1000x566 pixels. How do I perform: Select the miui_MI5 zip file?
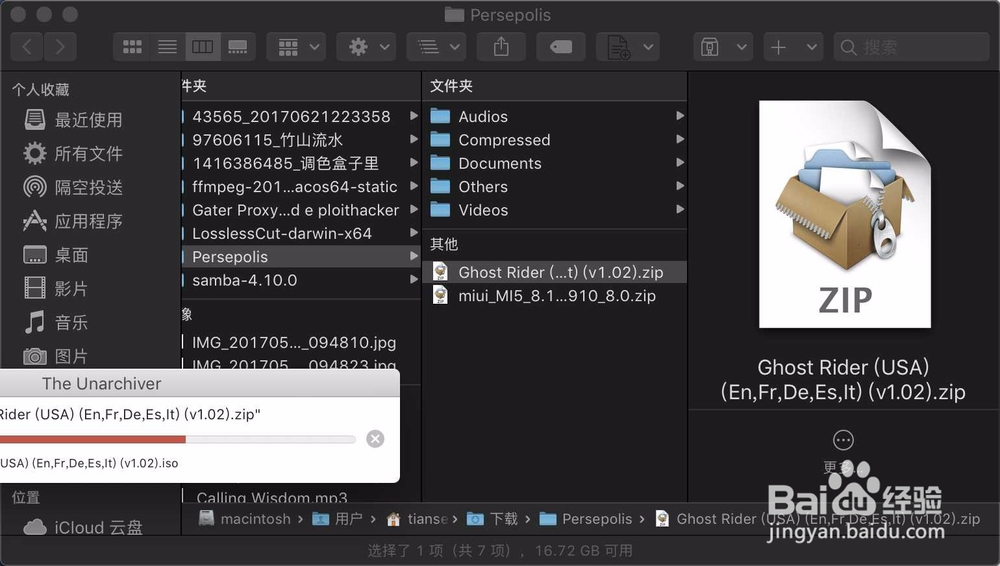554,296
